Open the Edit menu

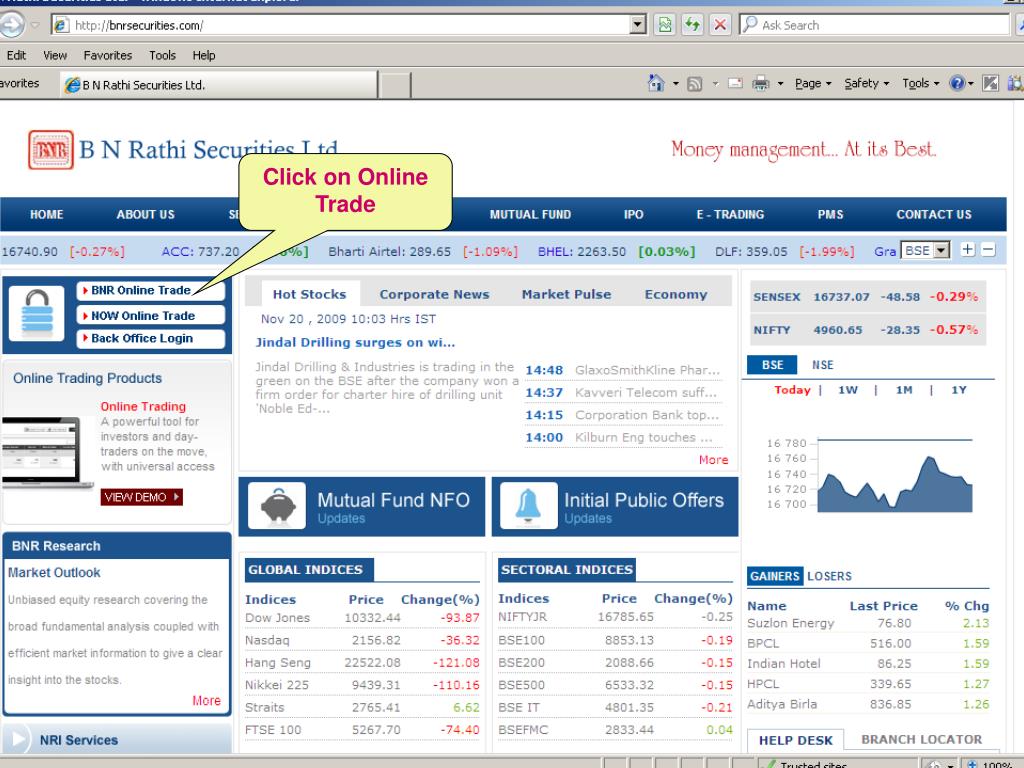[16, 56]
